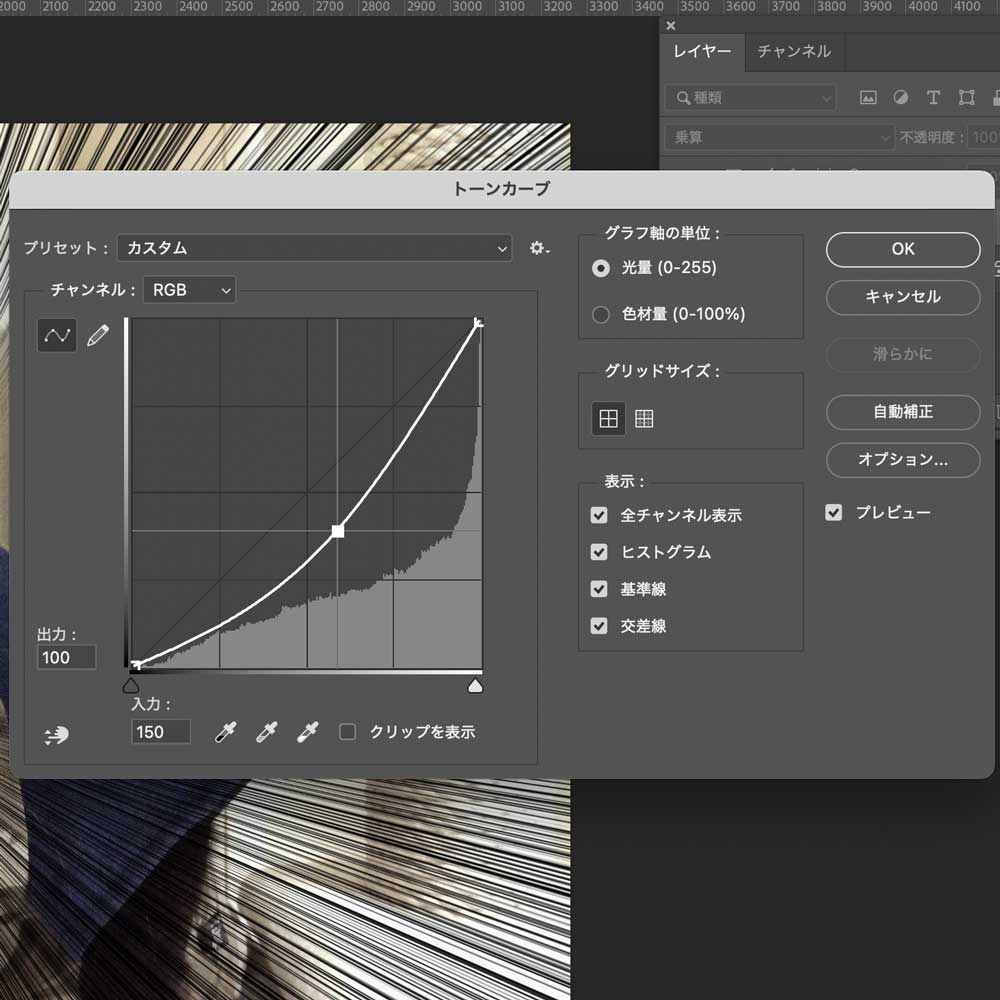Open the オプション... dialog
The image size is (1000, 1000).
click(x=903, y=460)
